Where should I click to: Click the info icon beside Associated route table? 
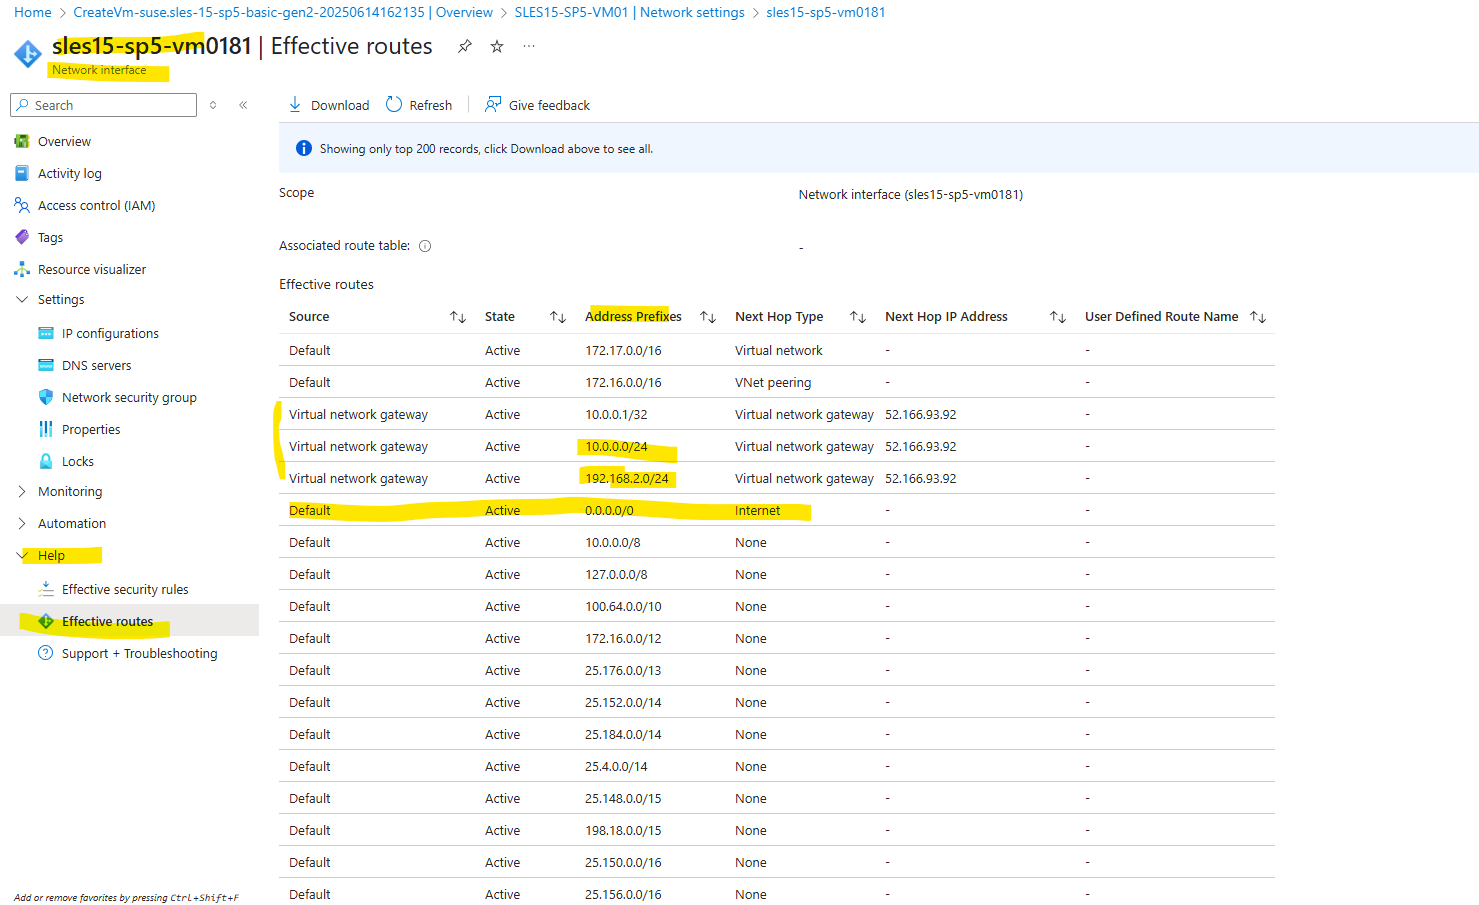coord(425,246)
